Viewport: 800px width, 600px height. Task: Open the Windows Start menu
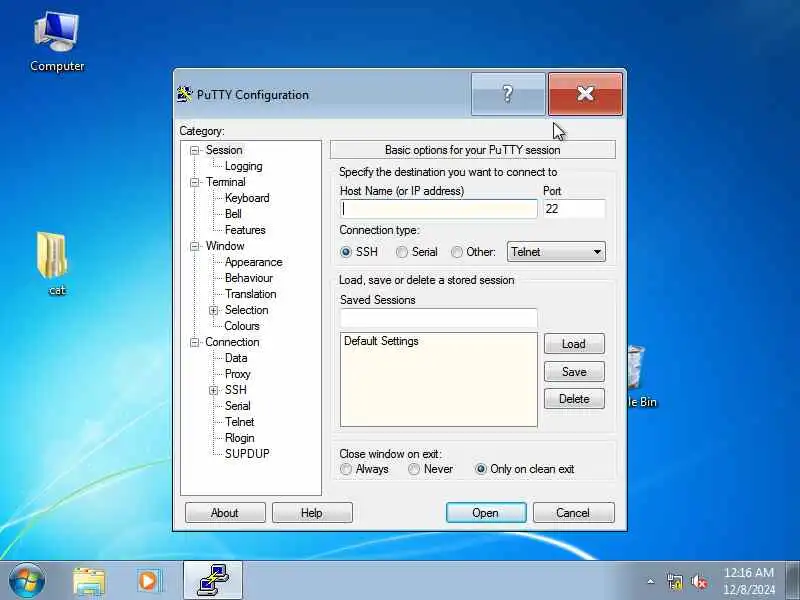27,580
